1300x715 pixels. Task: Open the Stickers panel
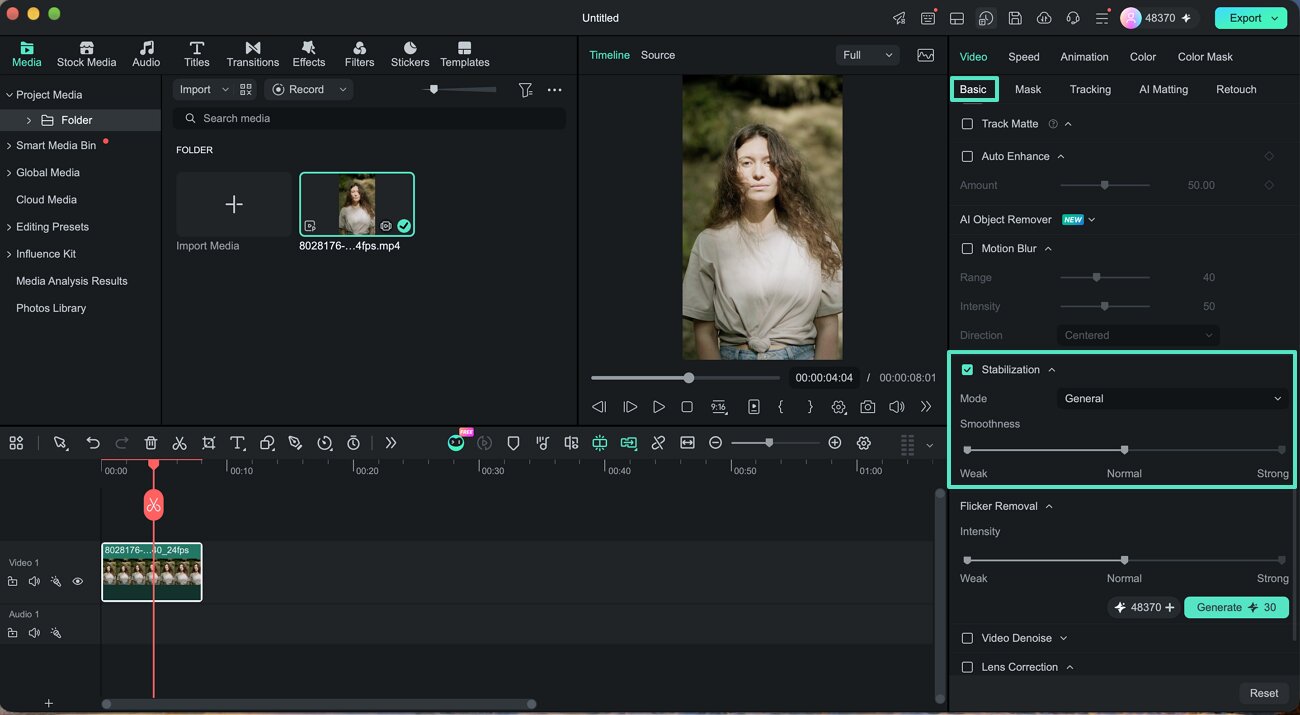point(410,55)
